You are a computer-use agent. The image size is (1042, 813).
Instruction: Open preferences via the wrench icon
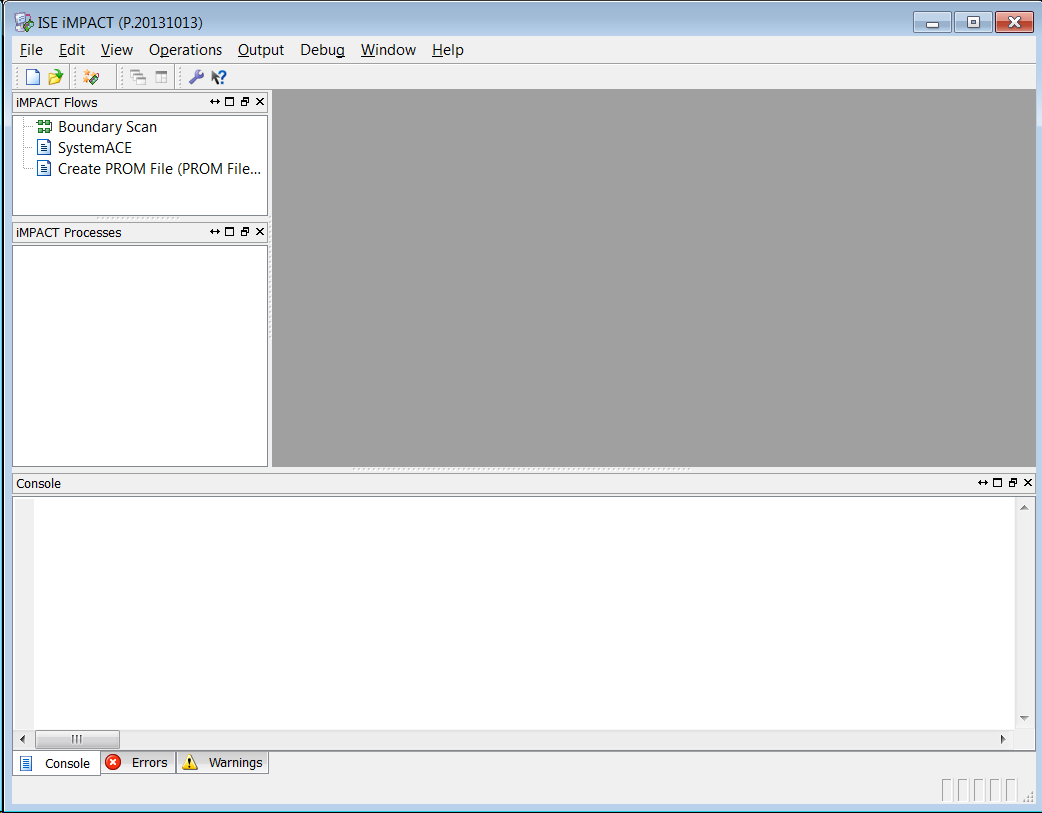(x=196, y=77)
